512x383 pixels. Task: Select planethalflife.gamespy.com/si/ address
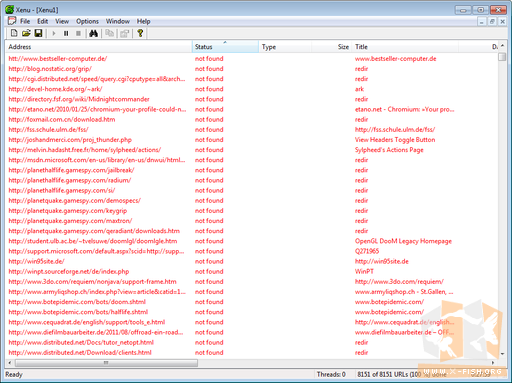(x=62, y=190)
